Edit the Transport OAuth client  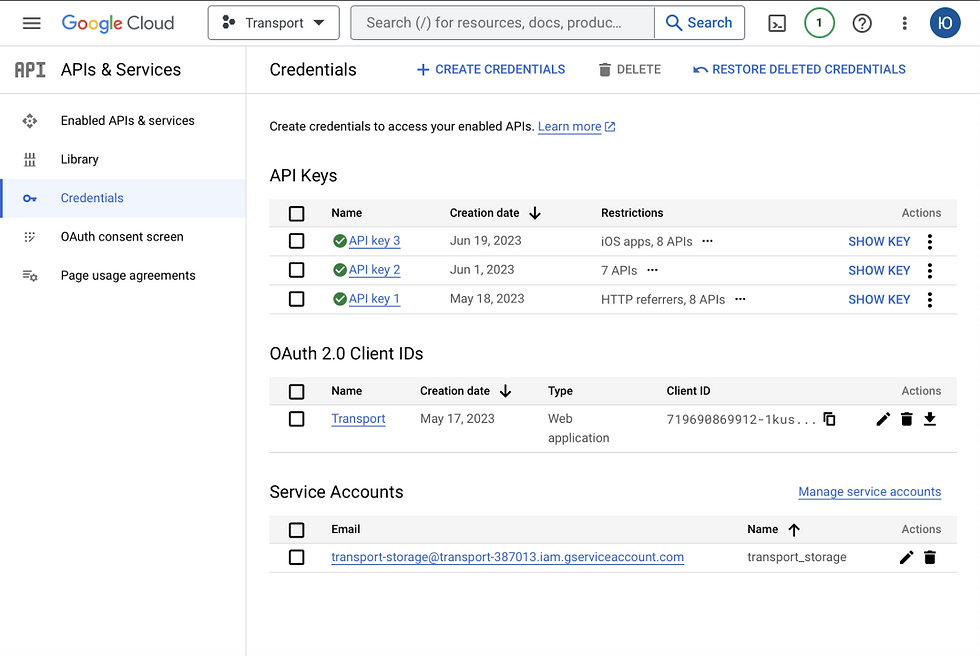point(882,419)
